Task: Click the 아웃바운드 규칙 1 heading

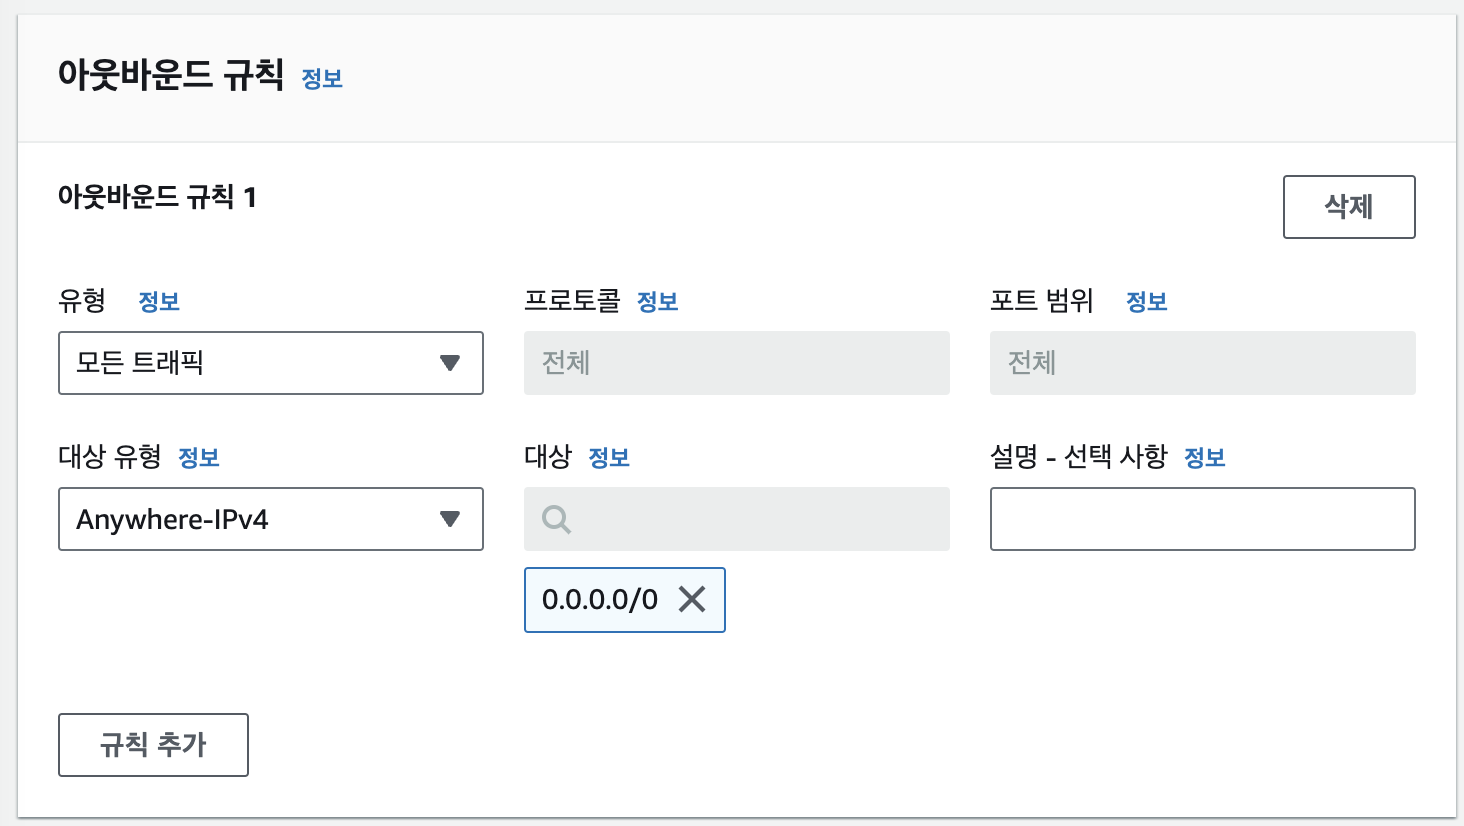Action: pyautogui.click(x=157, y=197)
